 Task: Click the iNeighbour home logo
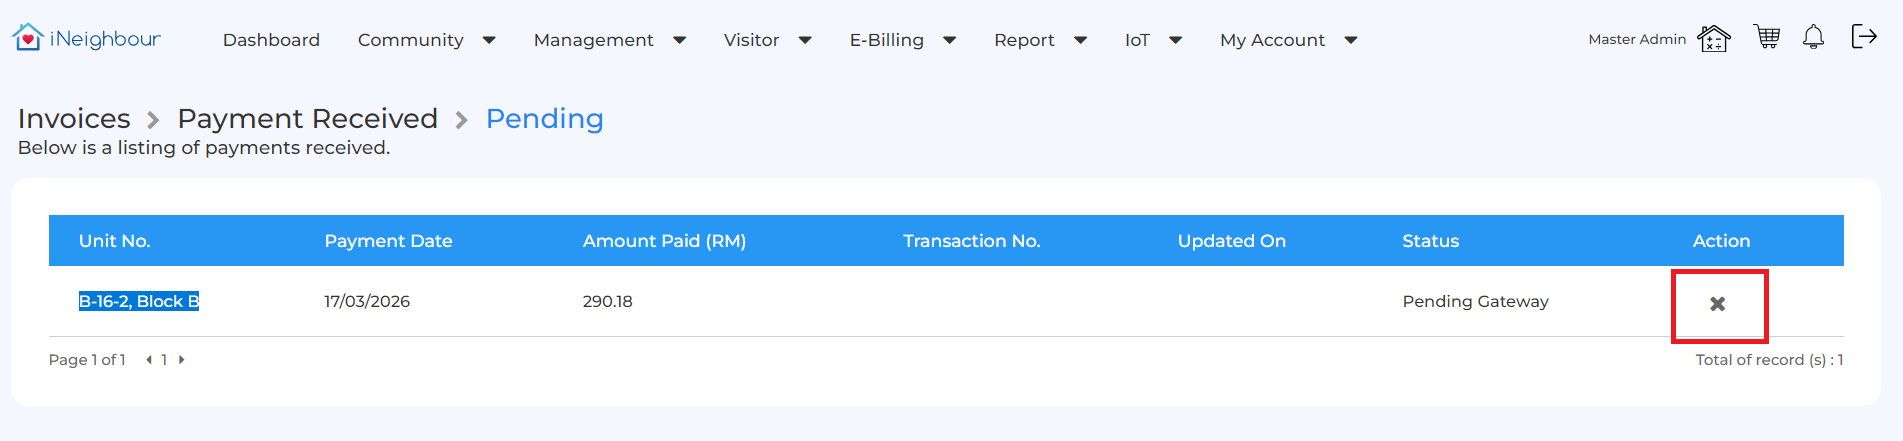tap(86, 39)
